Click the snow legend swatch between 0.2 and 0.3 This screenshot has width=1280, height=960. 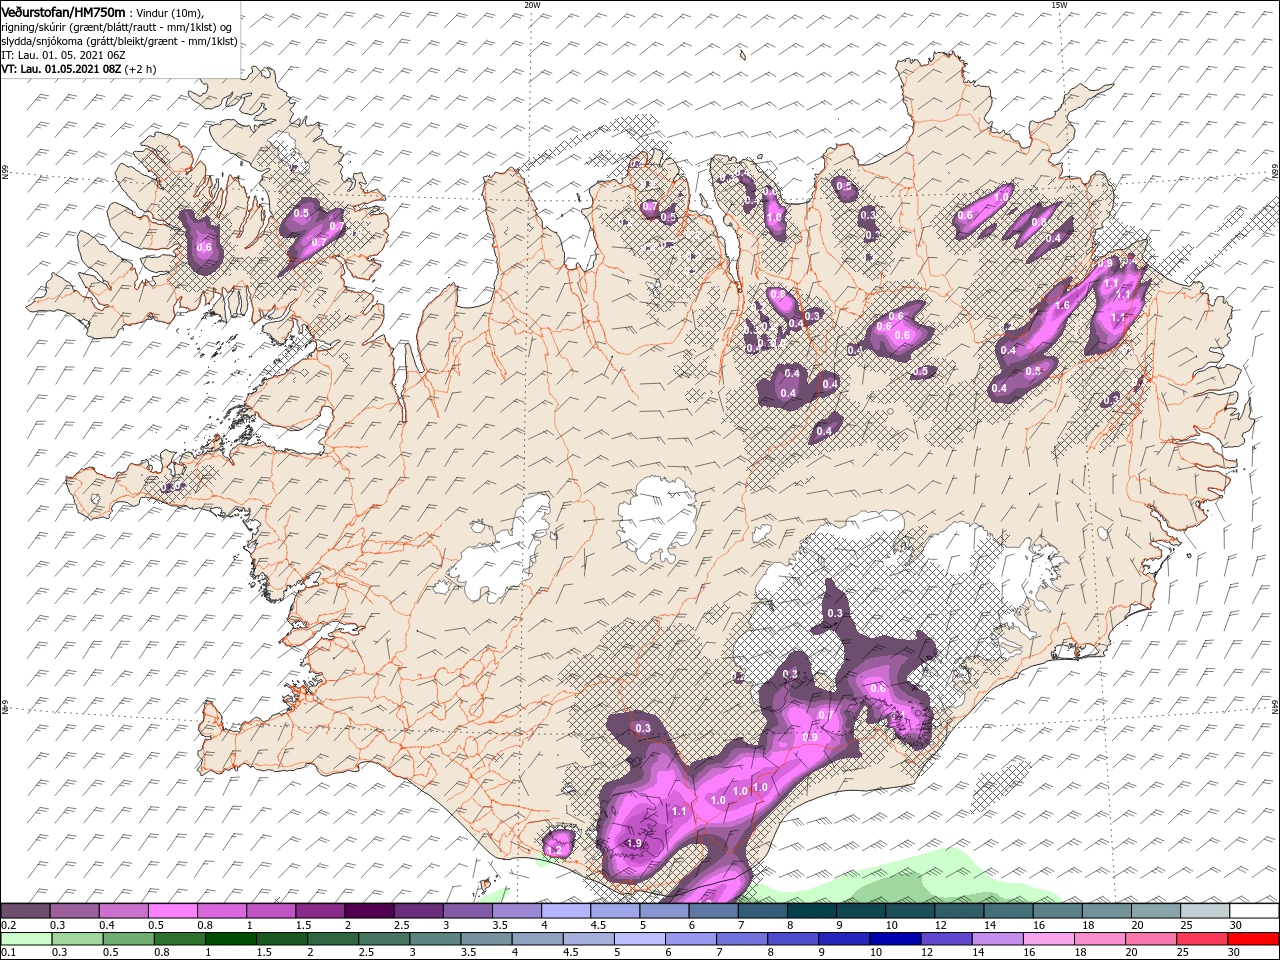click(25, 910)
